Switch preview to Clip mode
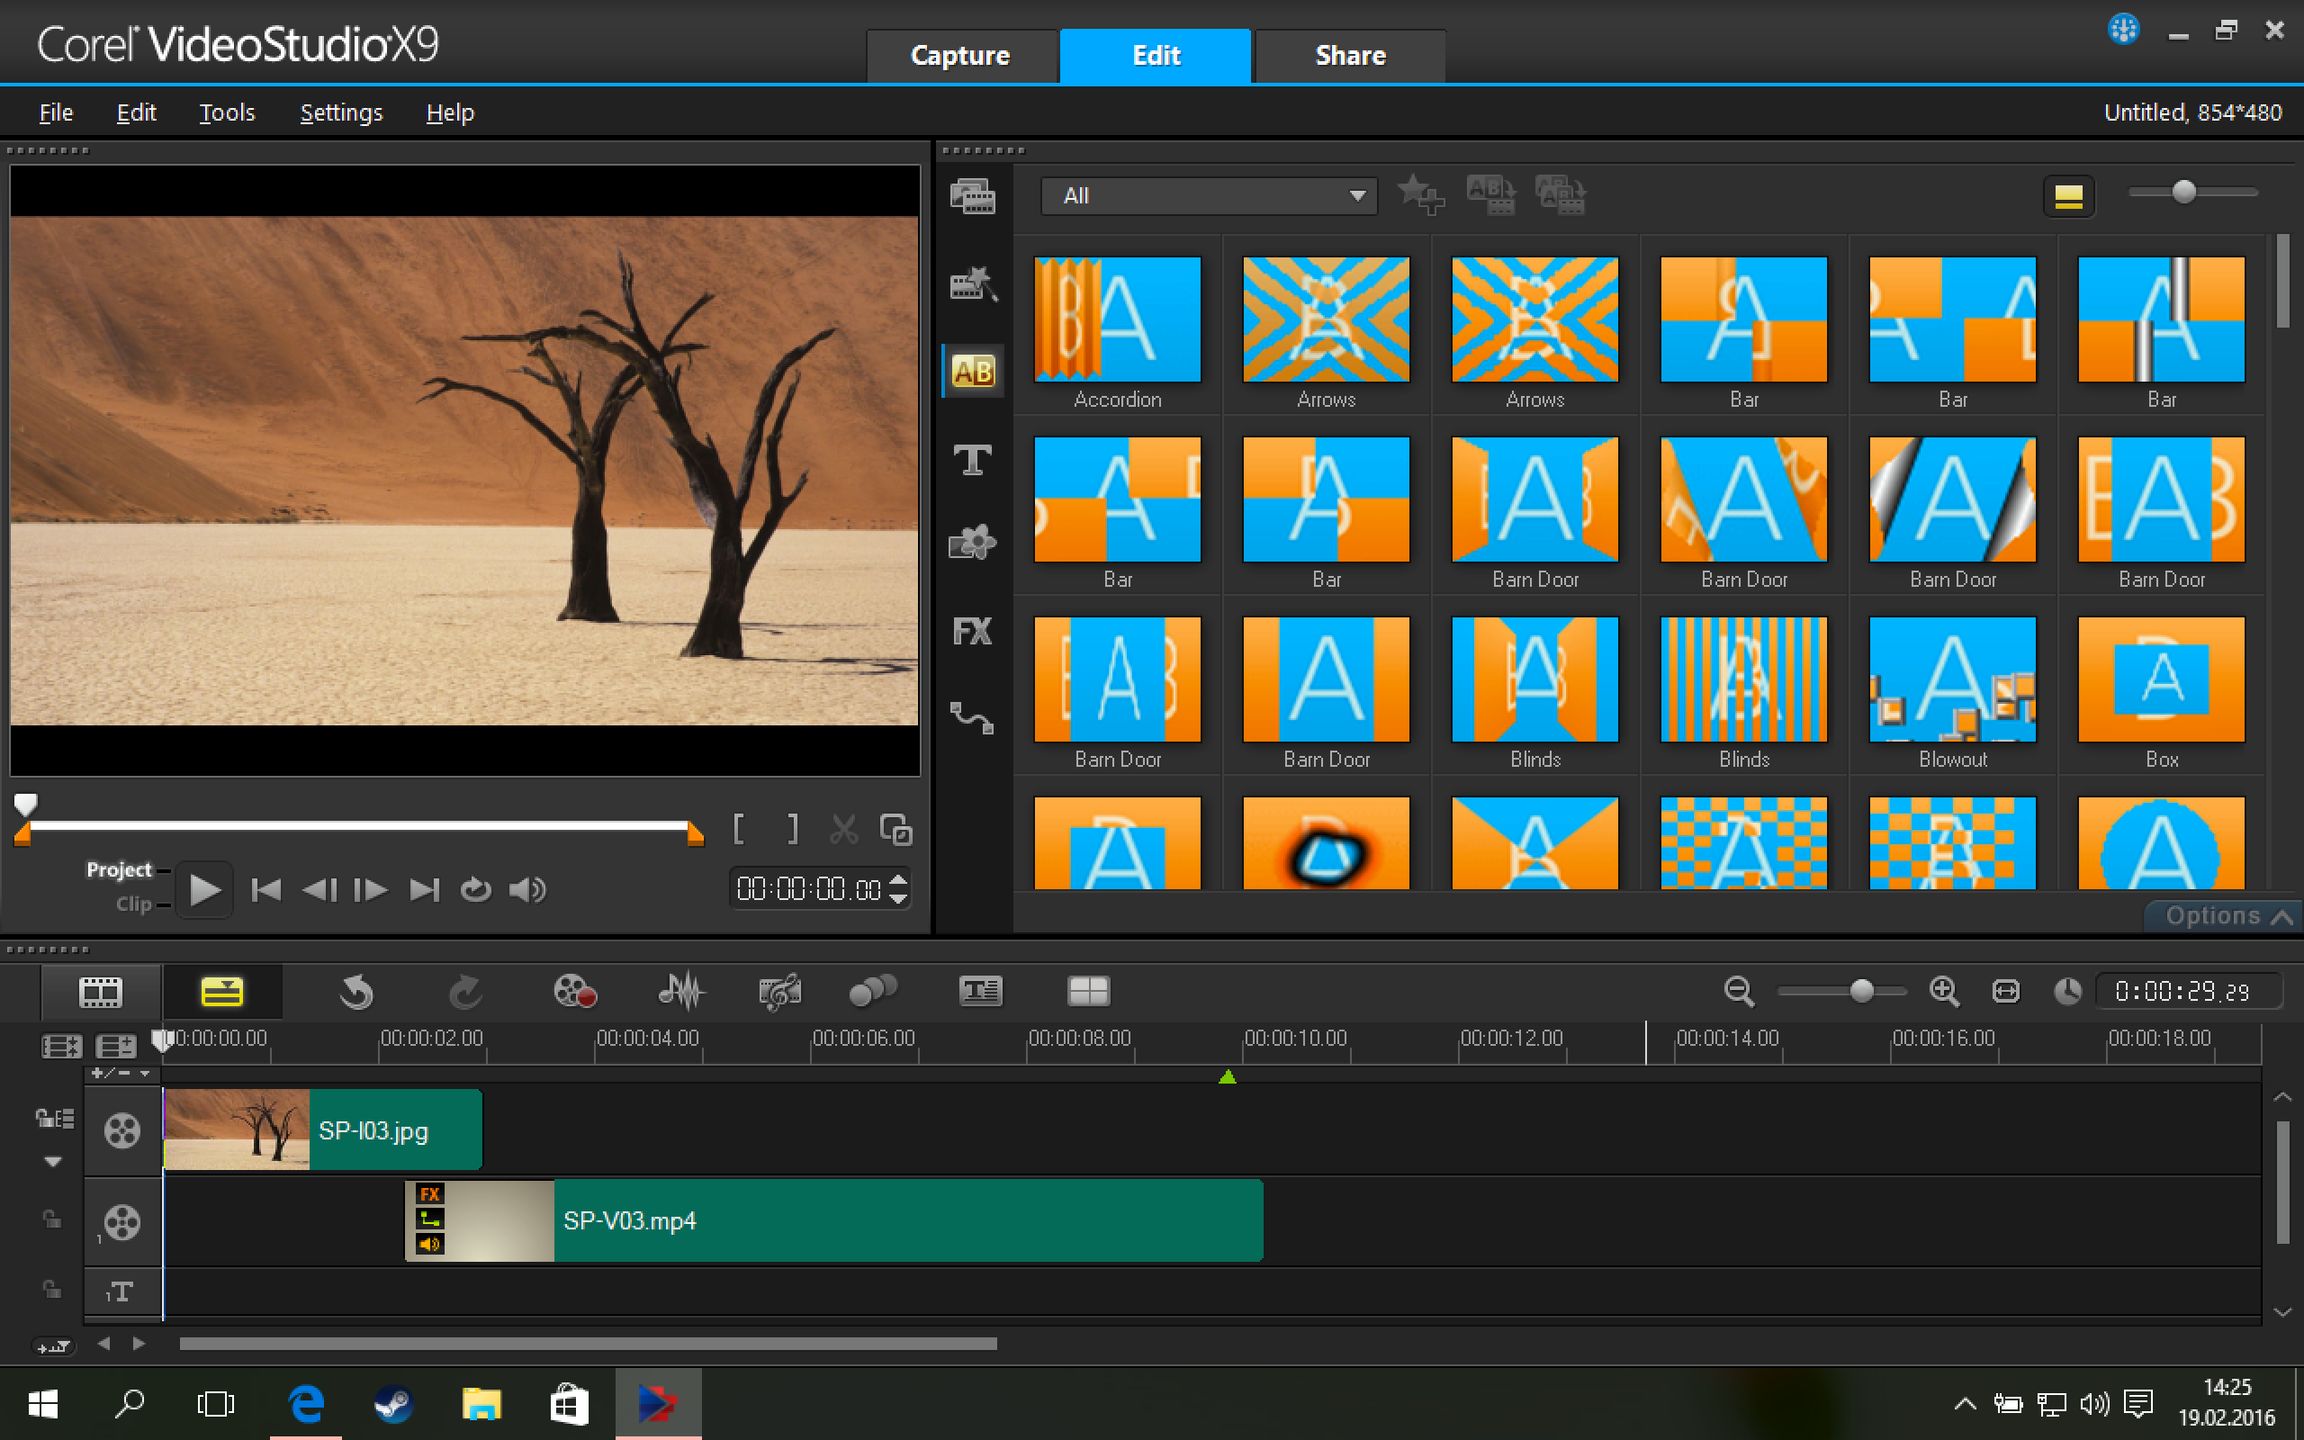 133,904
